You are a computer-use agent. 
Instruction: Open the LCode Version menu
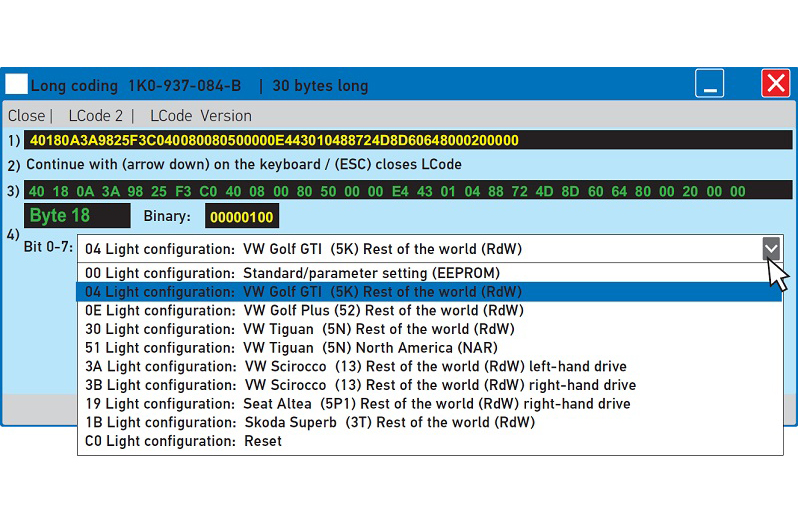pyautogui.click(x=200, y=116)
